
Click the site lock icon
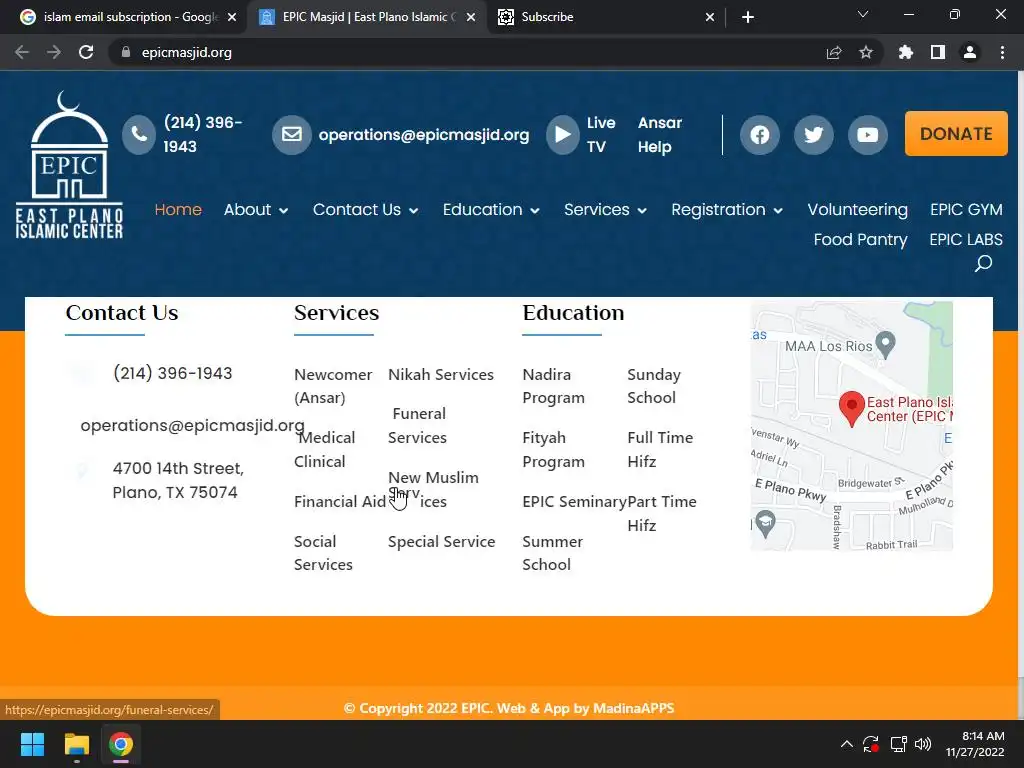[x=126, y=52]
